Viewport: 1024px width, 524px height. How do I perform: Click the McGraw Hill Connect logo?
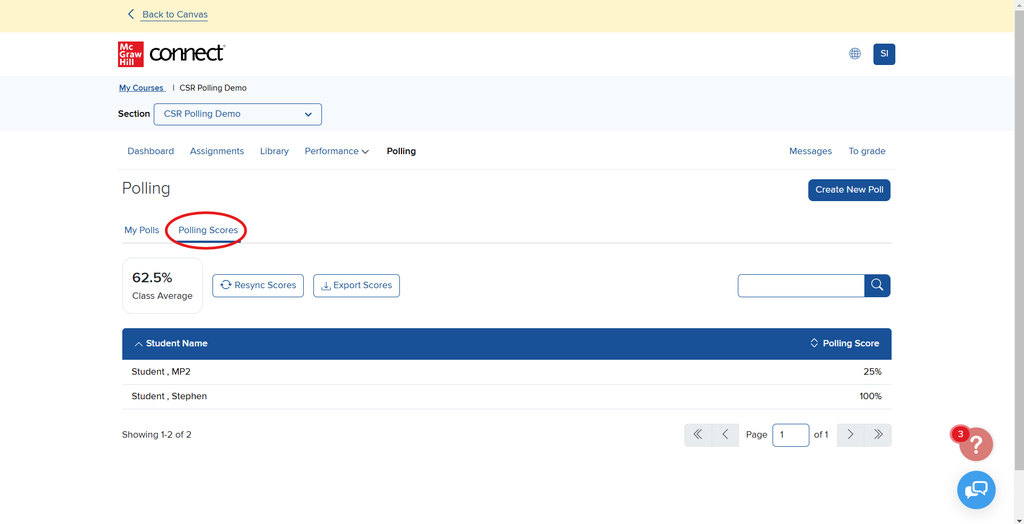click(x=171, y=54)
